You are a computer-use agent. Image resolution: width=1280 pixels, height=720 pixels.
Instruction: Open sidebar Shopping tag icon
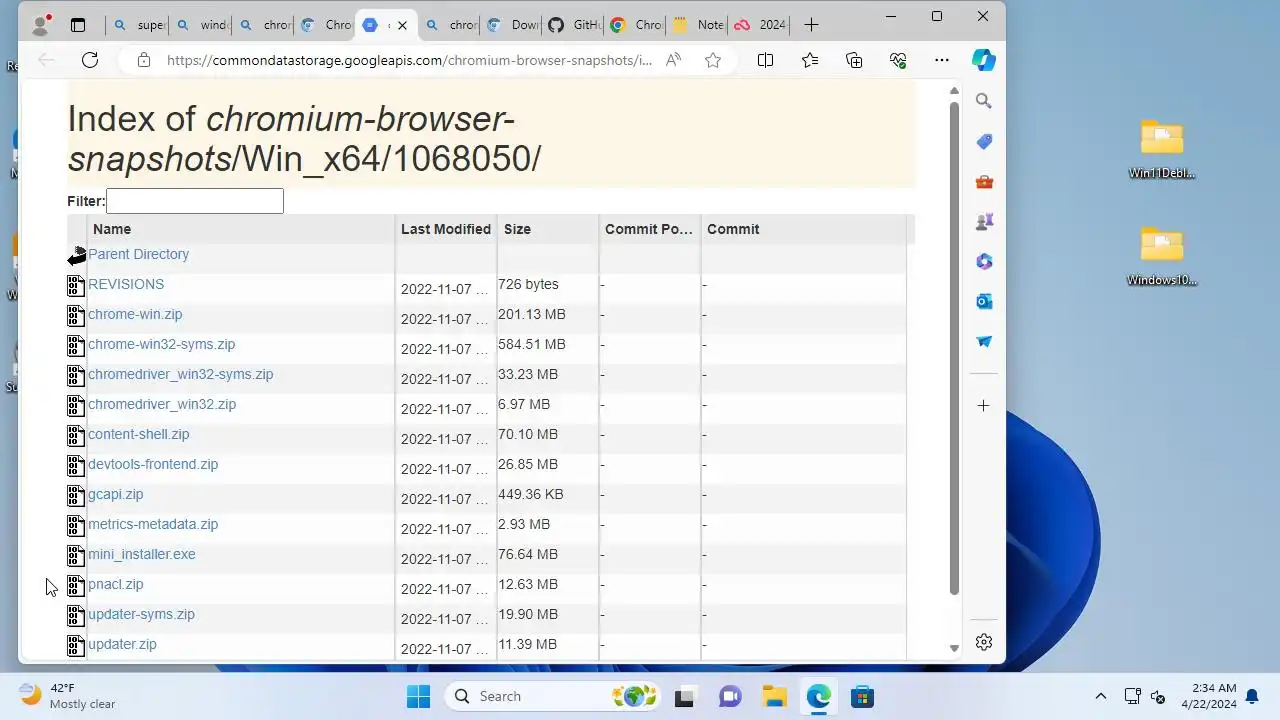point(984,141)
